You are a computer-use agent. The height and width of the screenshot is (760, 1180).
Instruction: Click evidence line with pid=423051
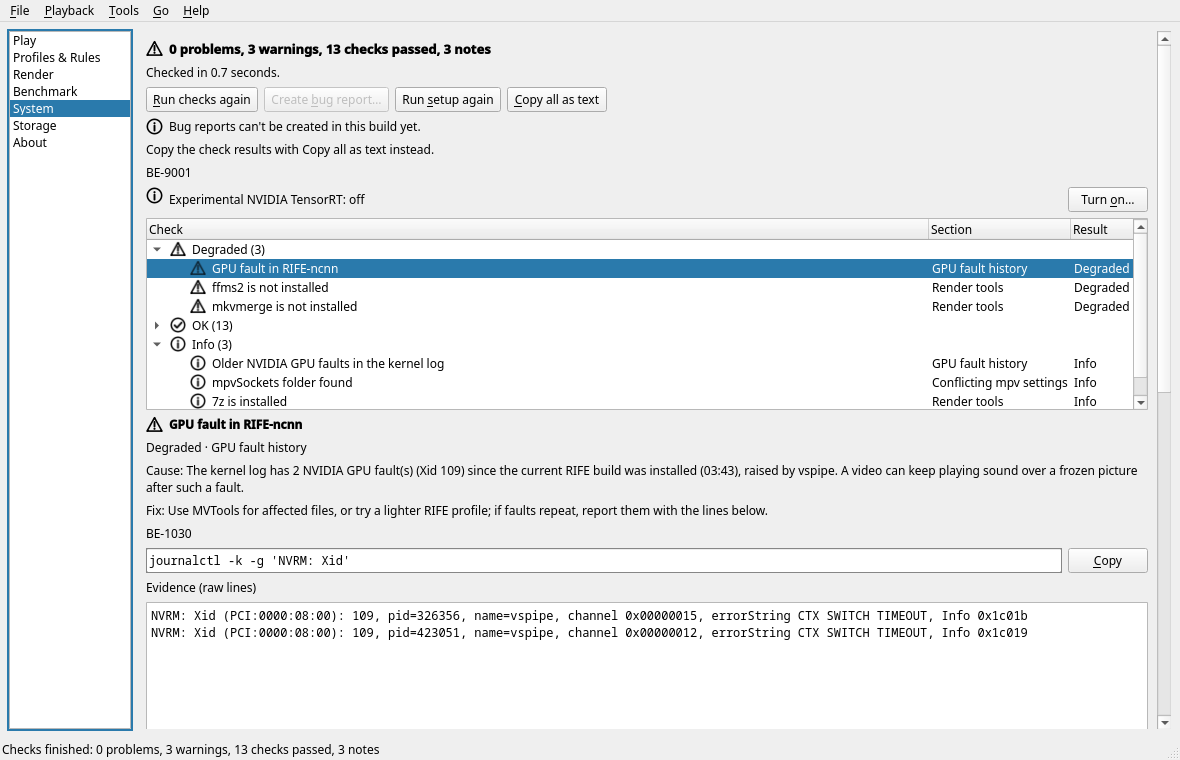(x=589, y=633)
